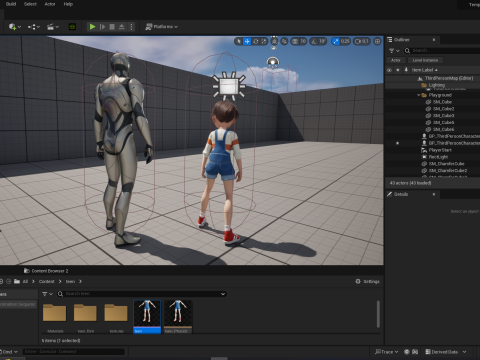Image resolution: width=480 pixels, height=360 pixels.
Task: Select SM_Cube2 in Outliner
Action: point(443,109)
